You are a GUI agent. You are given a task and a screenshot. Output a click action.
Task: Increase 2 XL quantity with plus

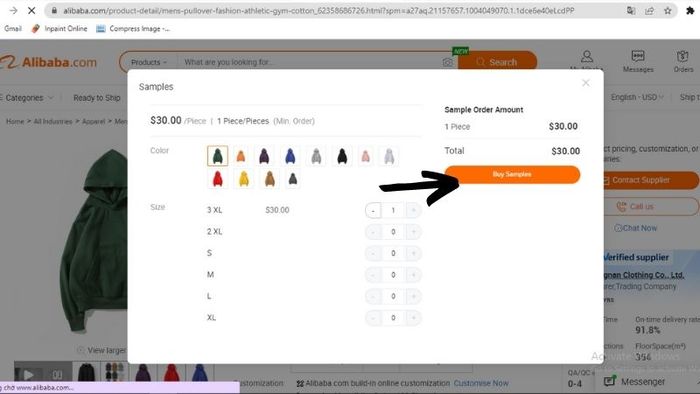pyautogui.click(x=413, y=232)
